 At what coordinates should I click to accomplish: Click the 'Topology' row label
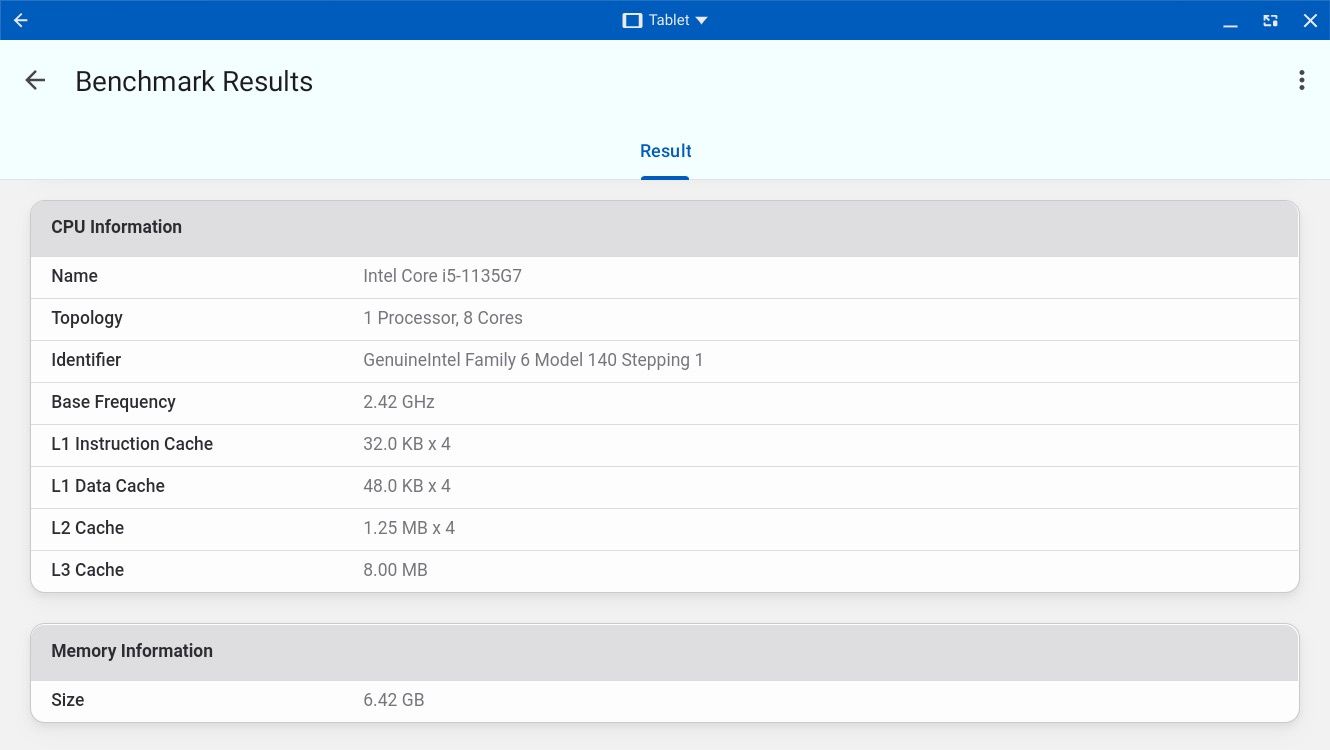pyautogui.click(x=87, y=318)
